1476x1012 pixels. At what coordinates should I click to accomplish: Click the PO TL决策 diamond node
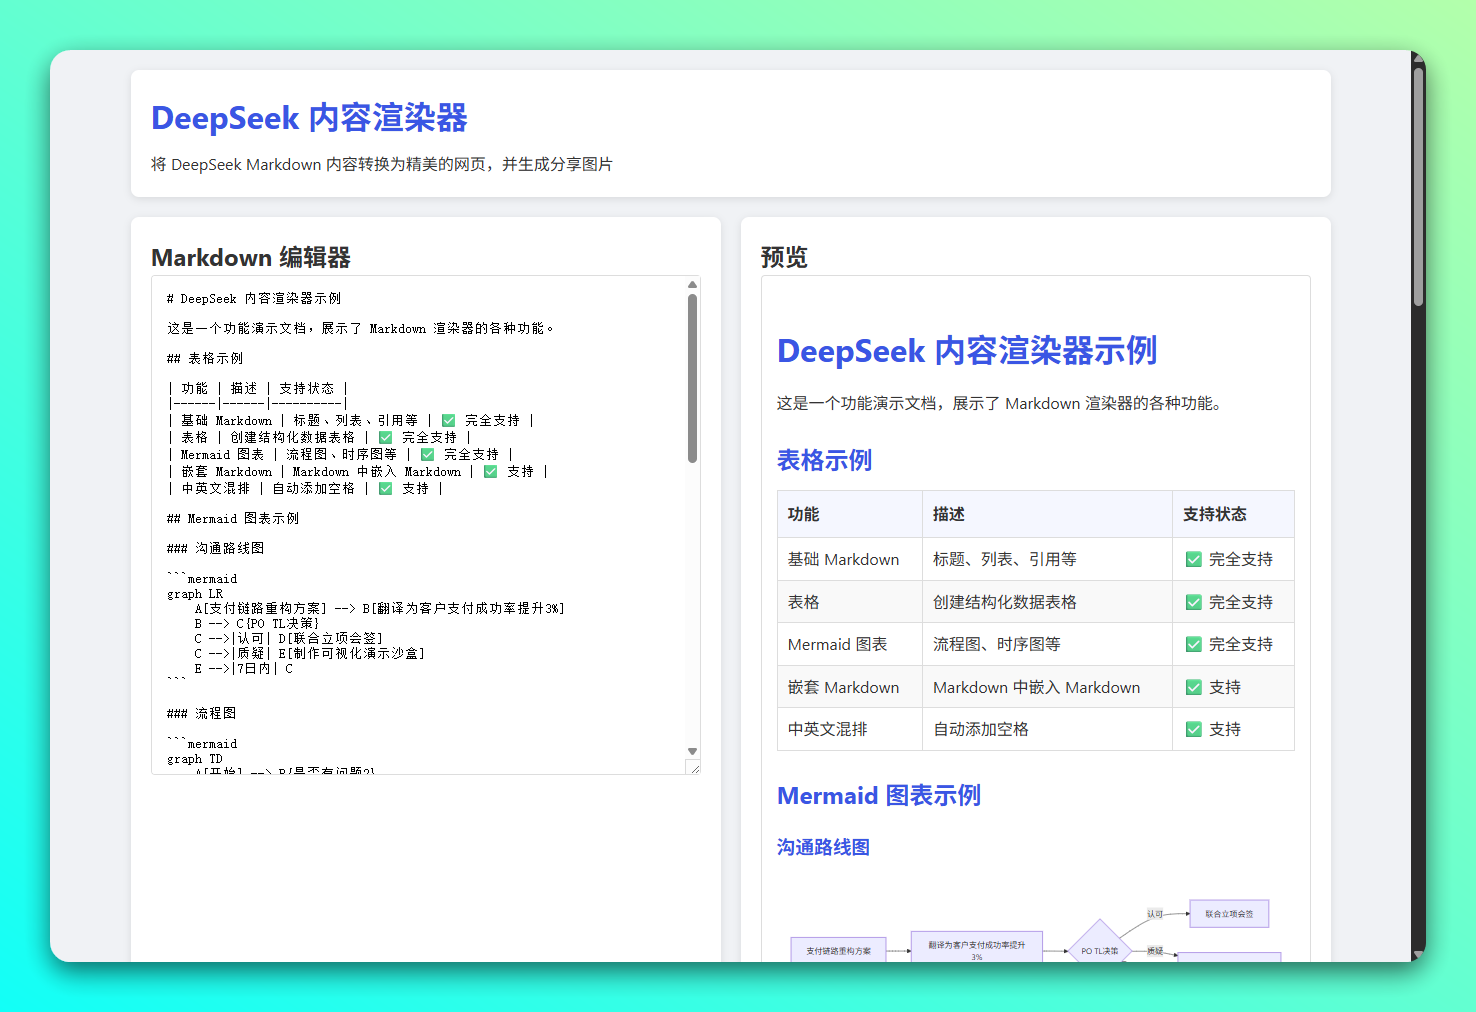[1100, 944]
